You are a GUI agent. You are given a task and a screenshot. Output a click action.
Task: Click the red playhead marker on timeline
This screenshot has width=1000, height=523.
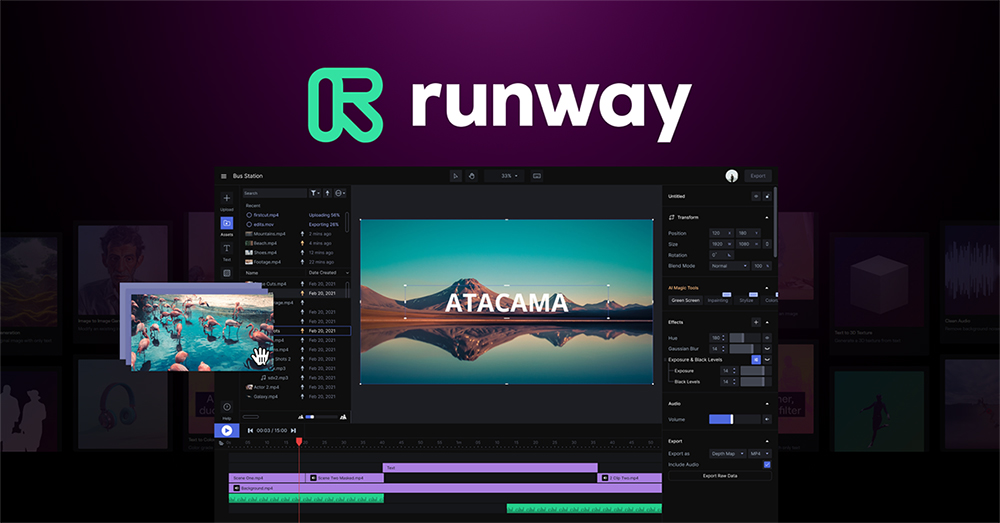(x=298, y=441)
